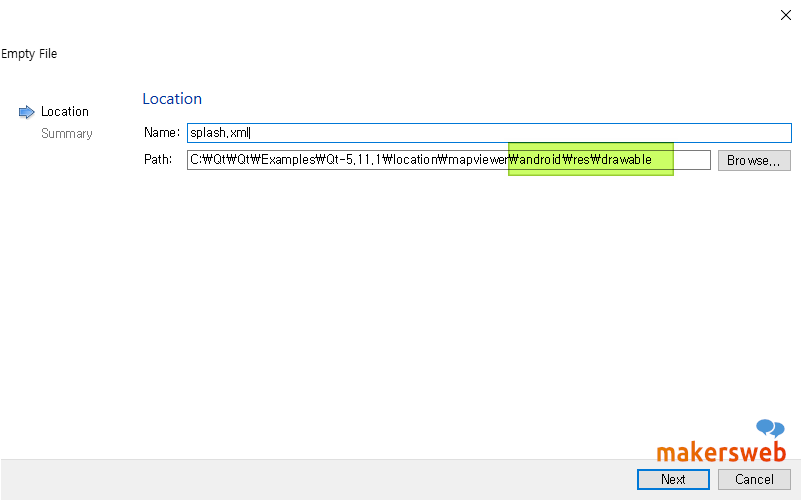Click the blue arrow icon beside Location

(27, 112)
